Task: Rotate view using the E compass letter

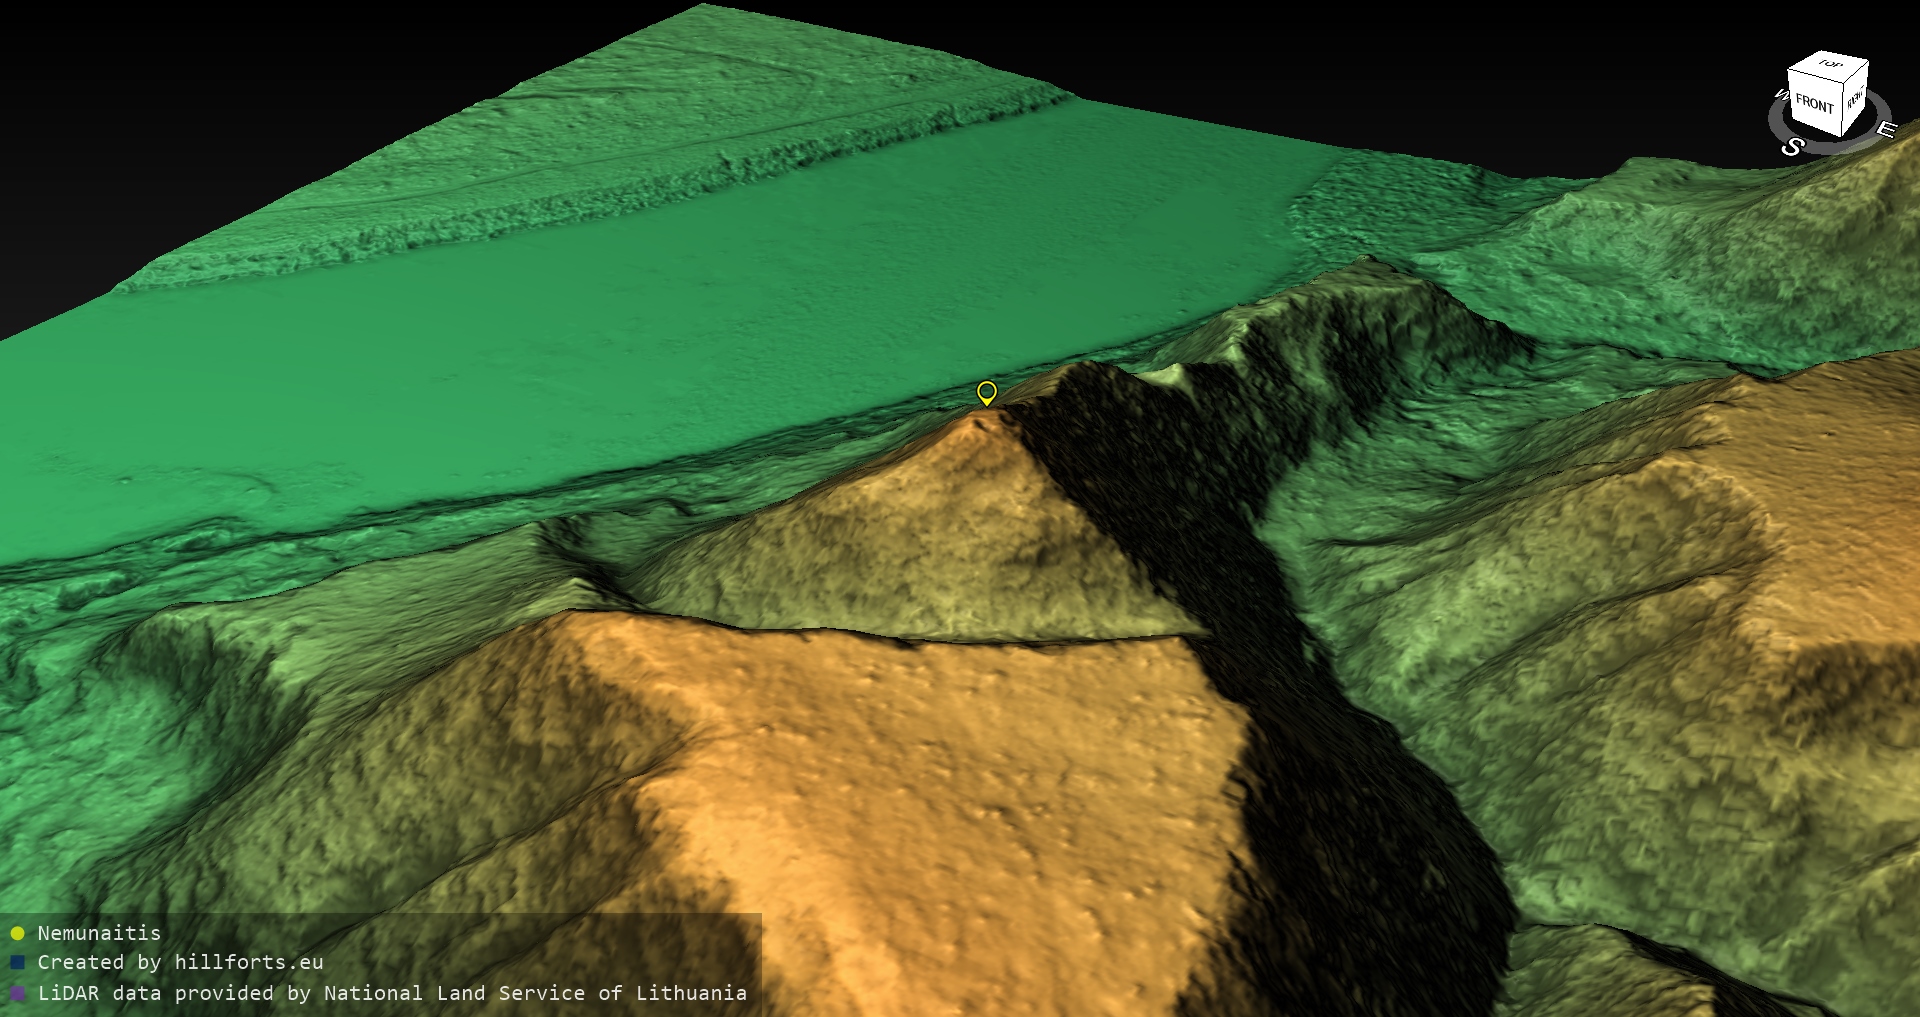Action: pos(1885,129)
